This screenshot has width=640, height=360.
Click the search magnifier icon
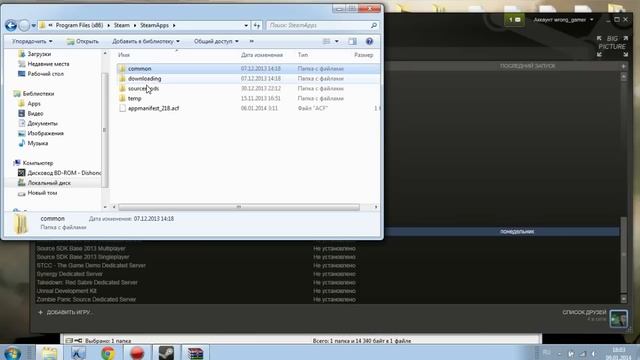click(374, 25)
